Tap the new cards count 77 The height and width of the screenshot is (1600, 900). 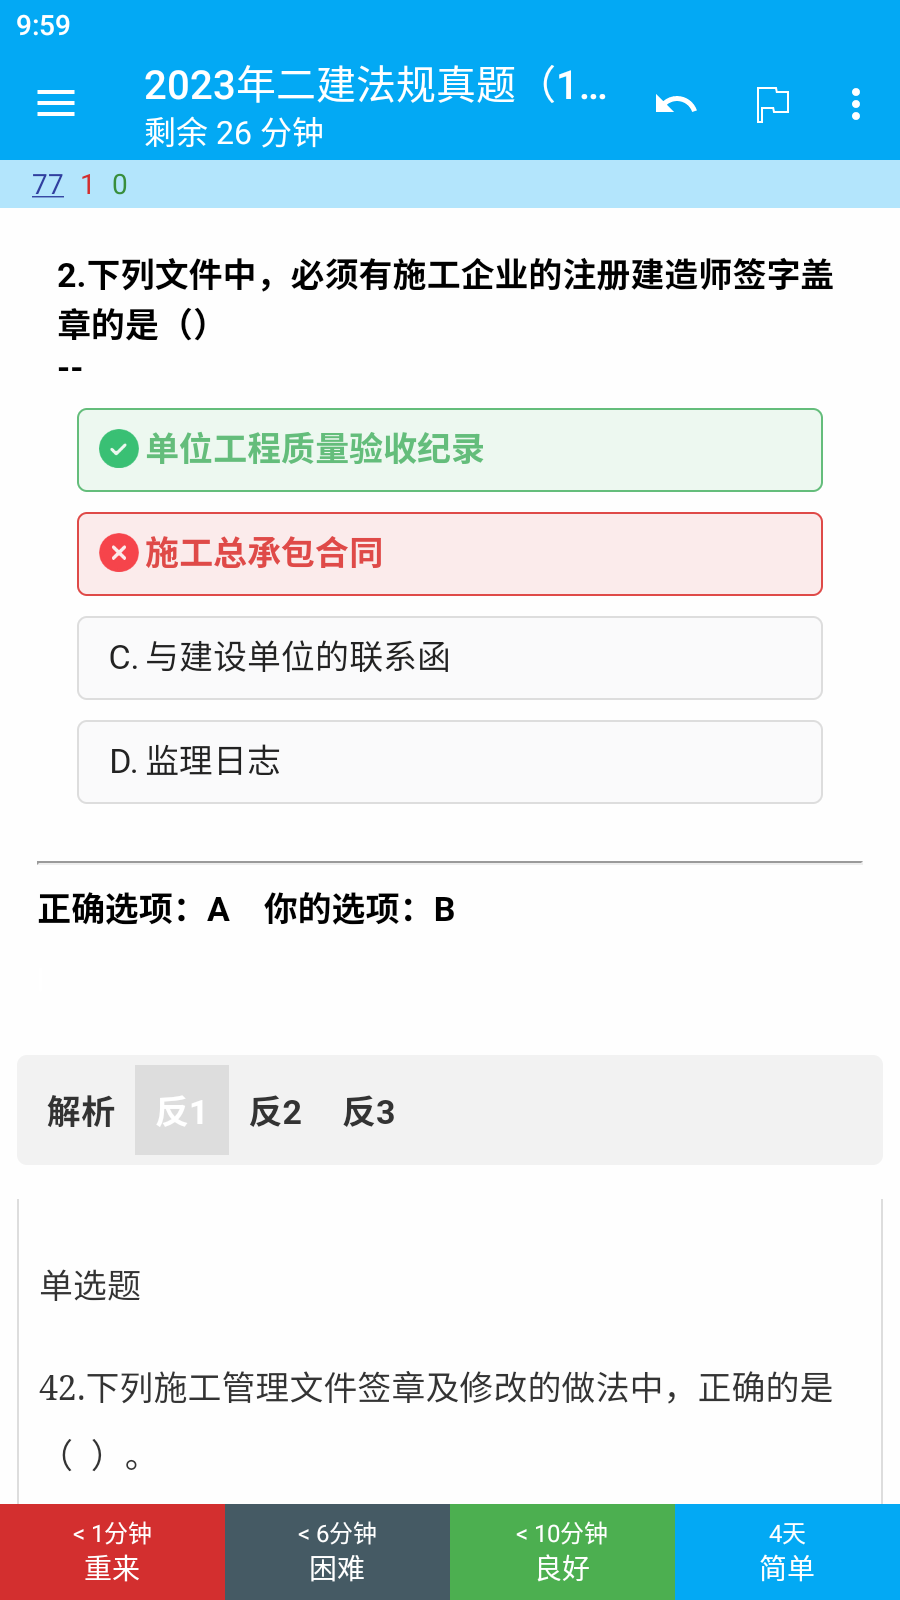(48, 185)
